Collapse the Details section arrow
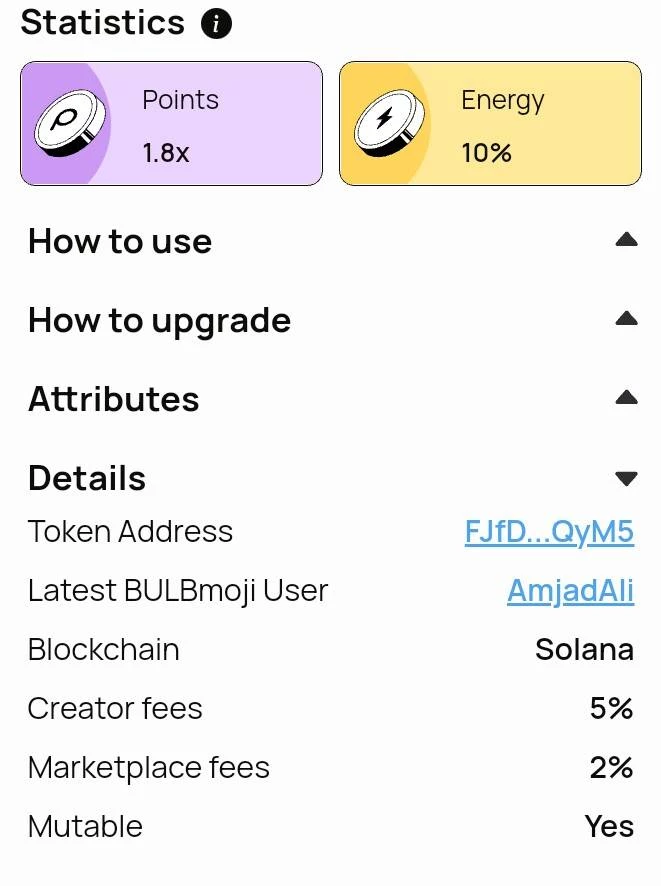 [x=627, y=479]
